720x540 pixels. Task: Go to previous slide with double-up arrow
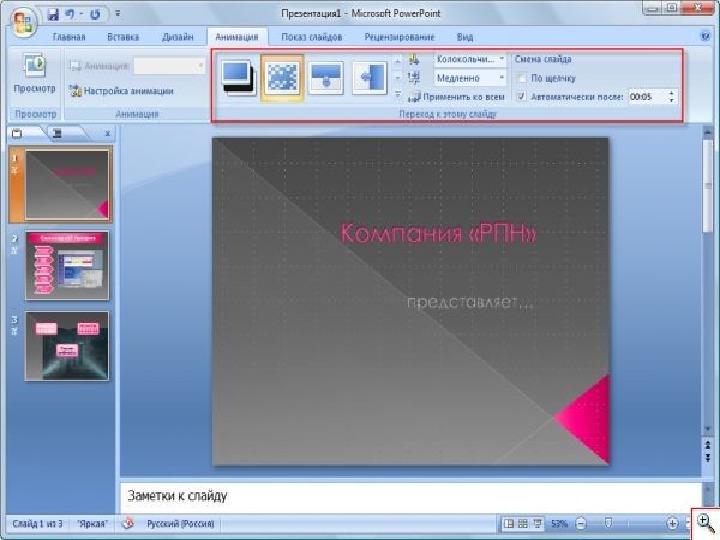click(x=708, y=444)
